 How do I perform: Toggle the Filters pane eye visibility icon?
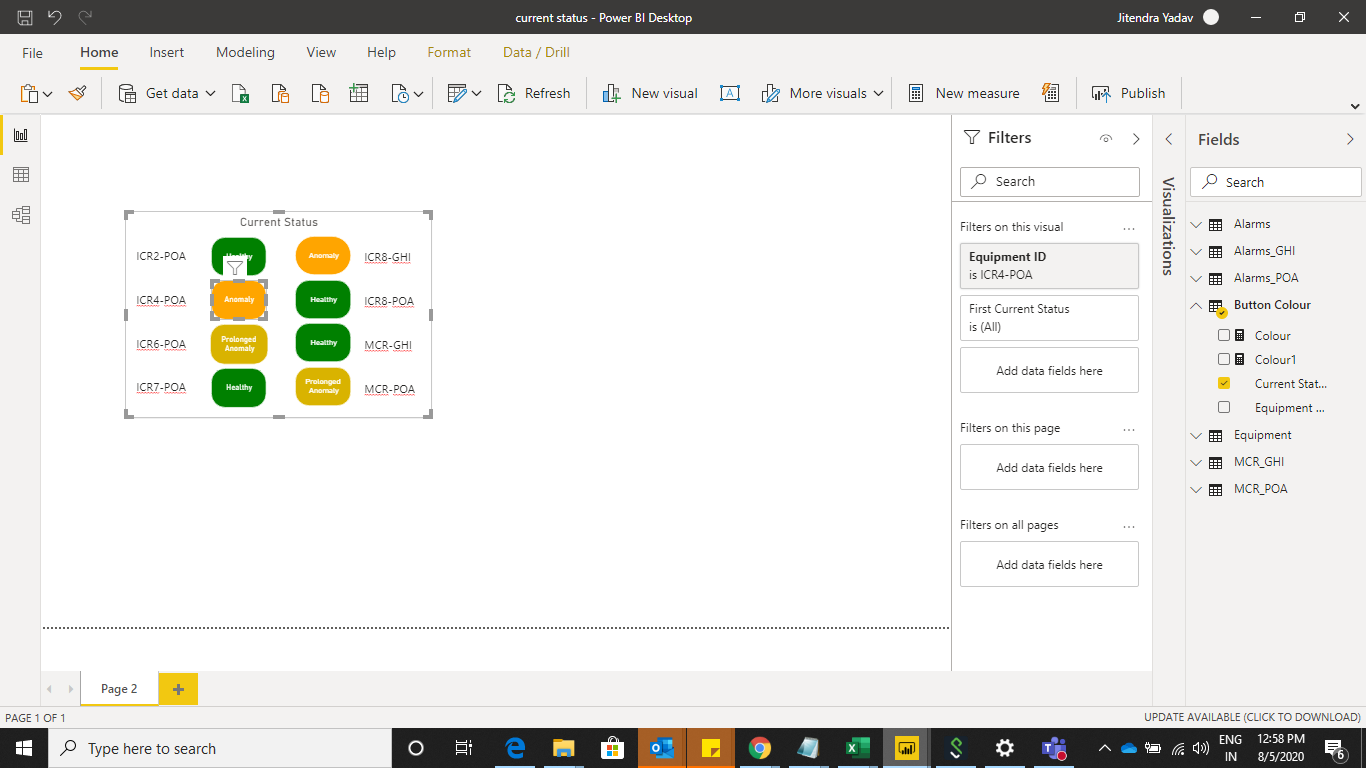pos(1106,139)
